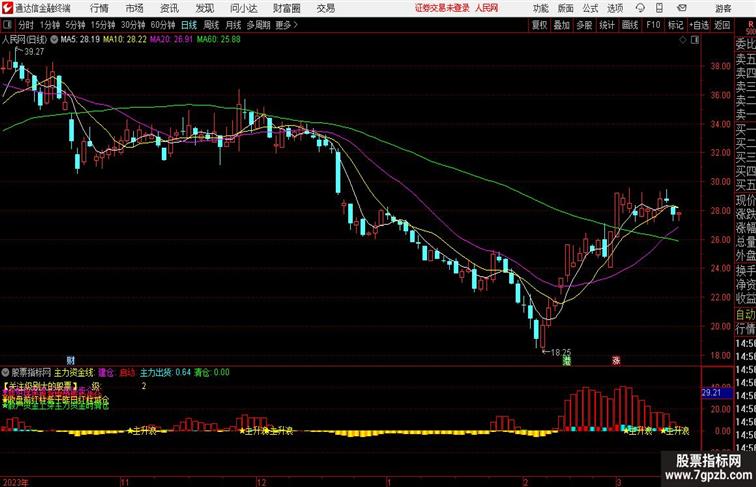This screenshot has height=487, width=756.
Task: Click the diamond icon at chart top right
Action: coord(683,40)
